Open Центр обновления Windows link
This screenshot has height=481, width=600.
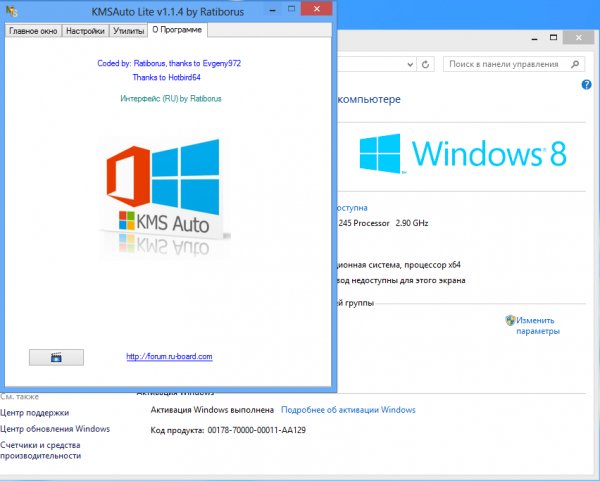55,429
